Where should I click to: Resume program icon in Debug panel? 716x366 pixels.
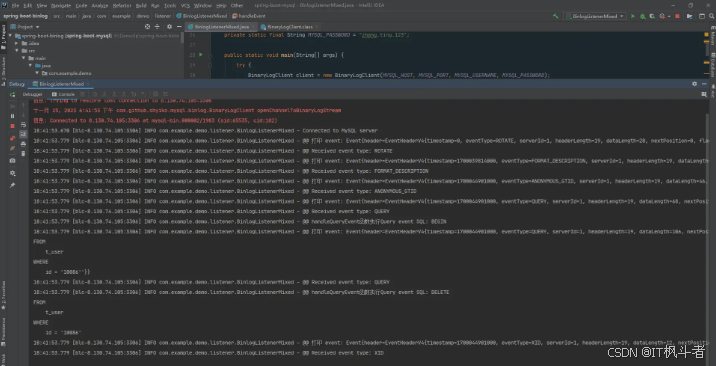12,106
